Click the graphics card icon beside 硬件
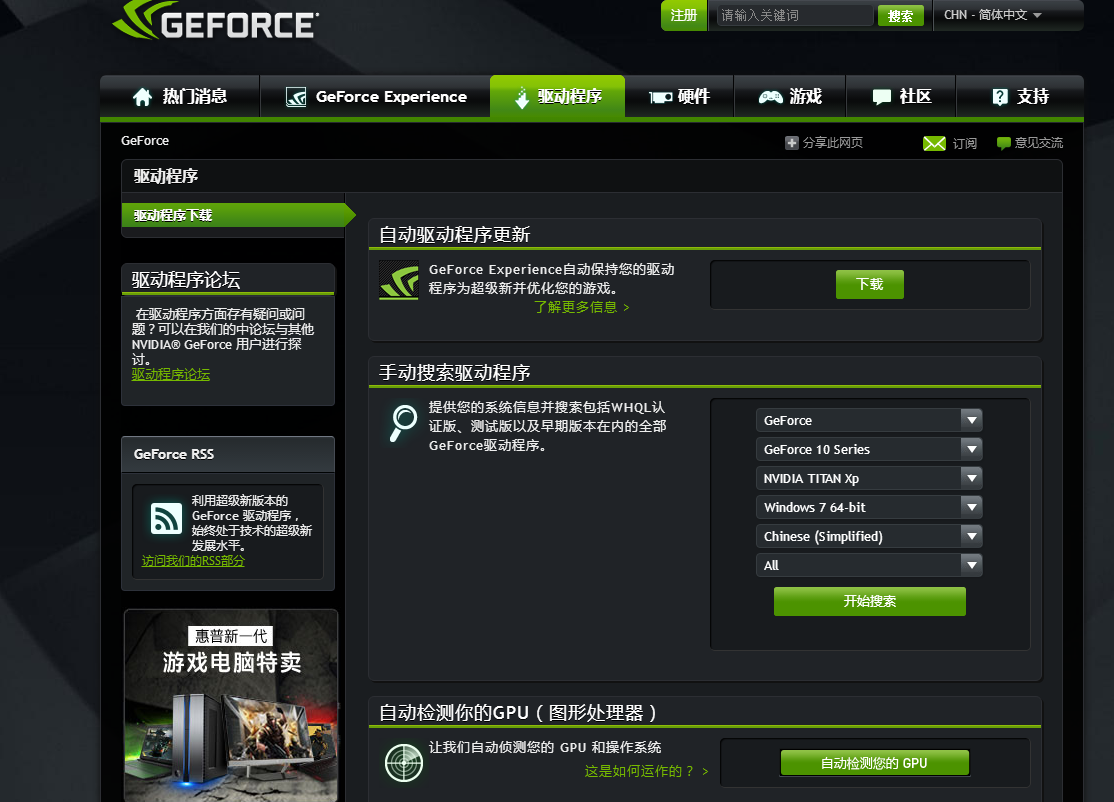 tap(661, 97)
